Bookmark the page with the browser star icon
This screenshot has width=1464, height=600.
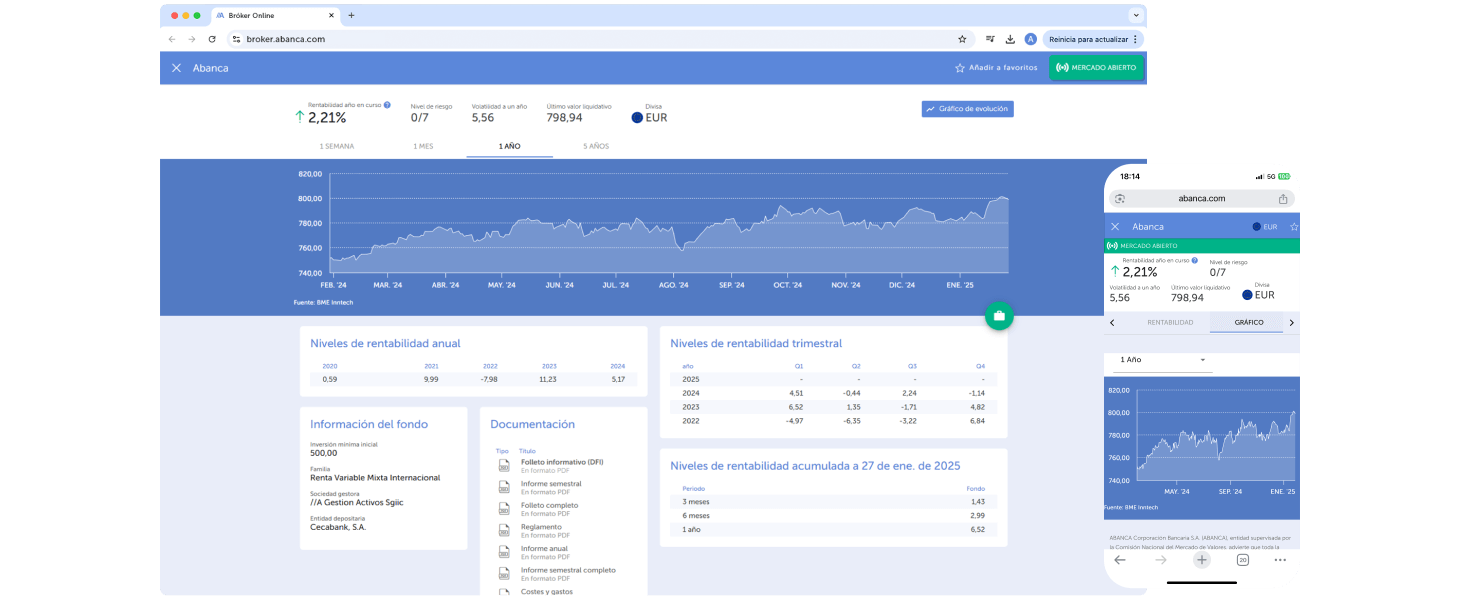pyautogui.click(x=962, y=39)
